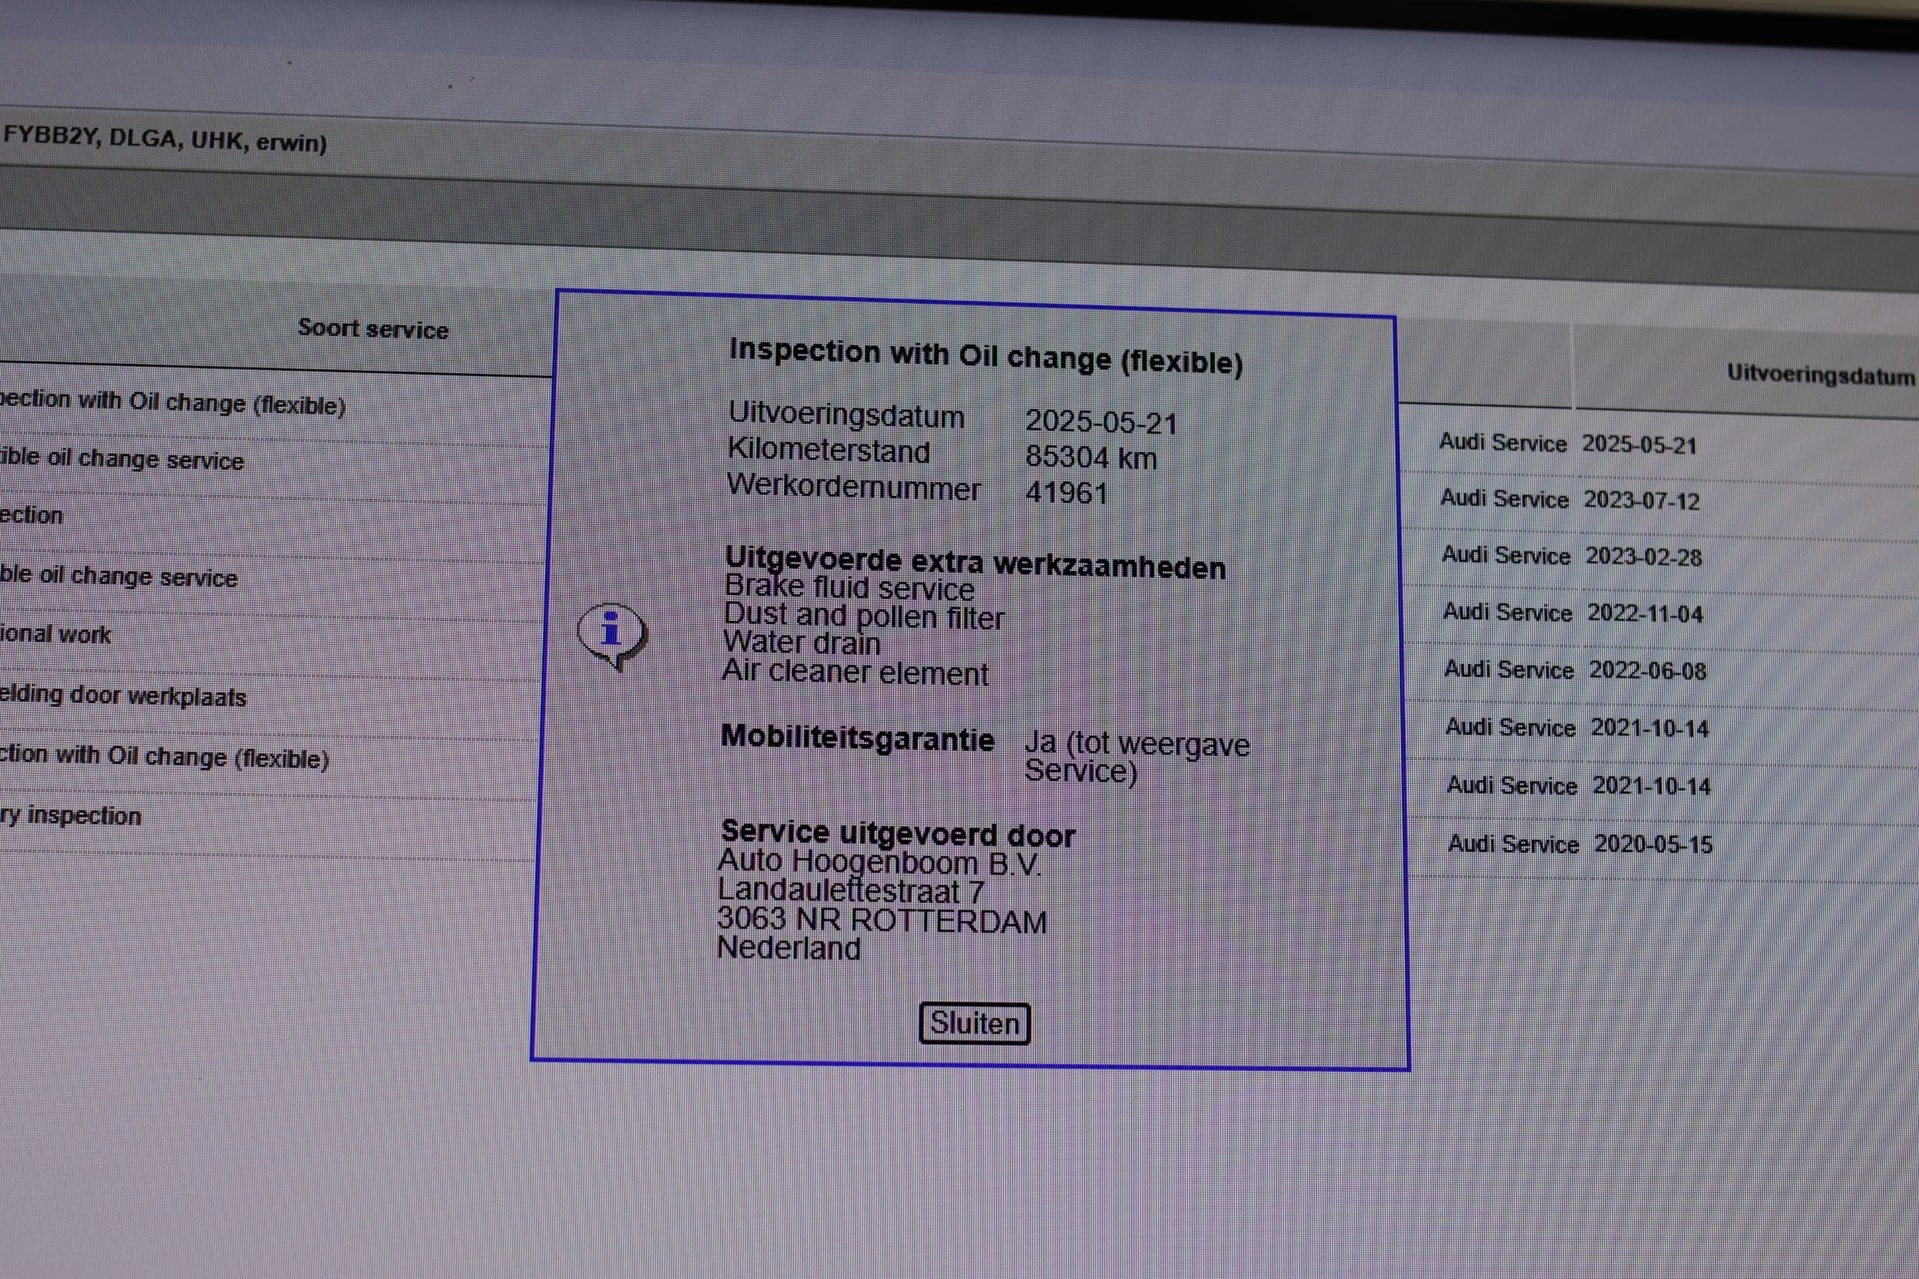Click the info speech-bubble icon
Image resolution: width=1919 pixels, height=1279 pixels.
[x=612, y=634]
